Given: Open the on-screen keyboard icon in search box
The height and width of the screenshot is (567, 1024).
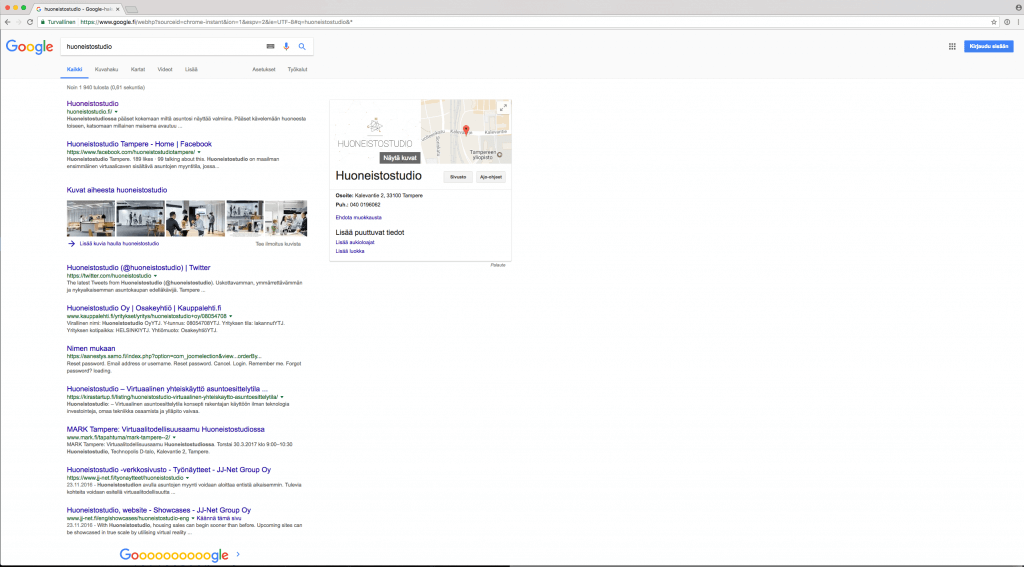Looking at the screenshot, I should pyautogui.click(x=270, y=46).
